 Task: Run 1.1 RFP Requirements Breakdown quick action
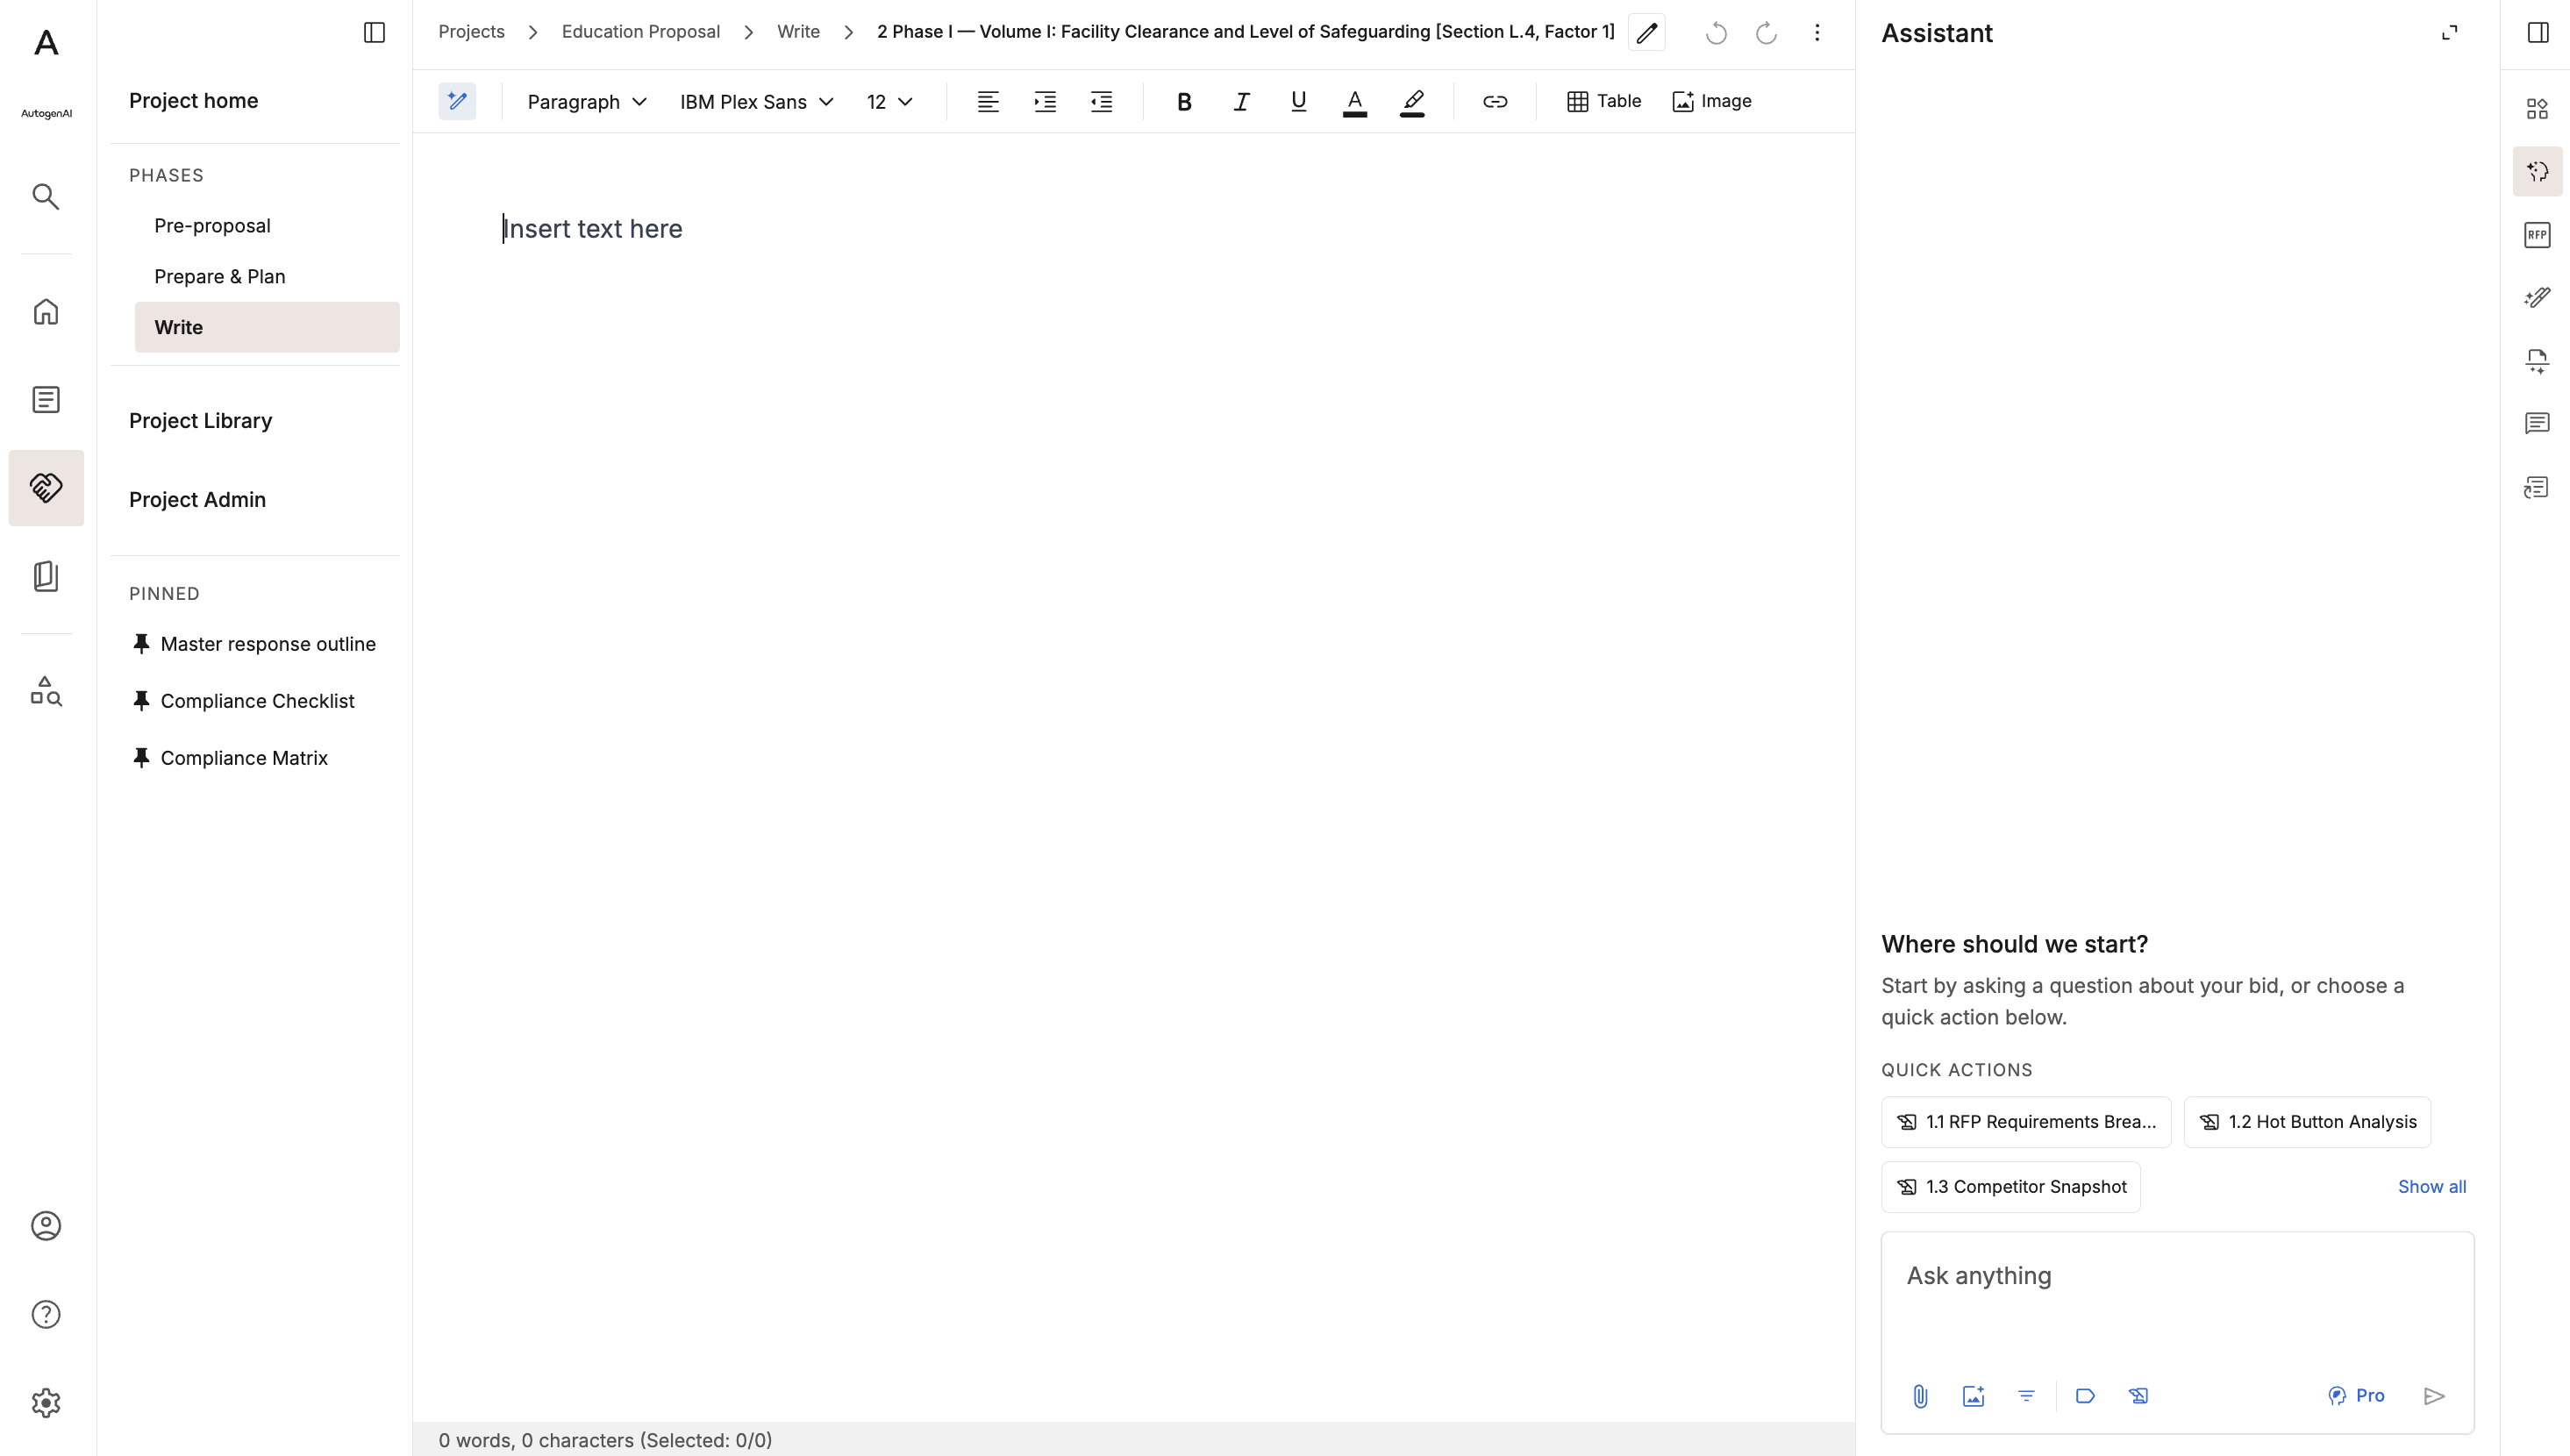point(2026,1122)
